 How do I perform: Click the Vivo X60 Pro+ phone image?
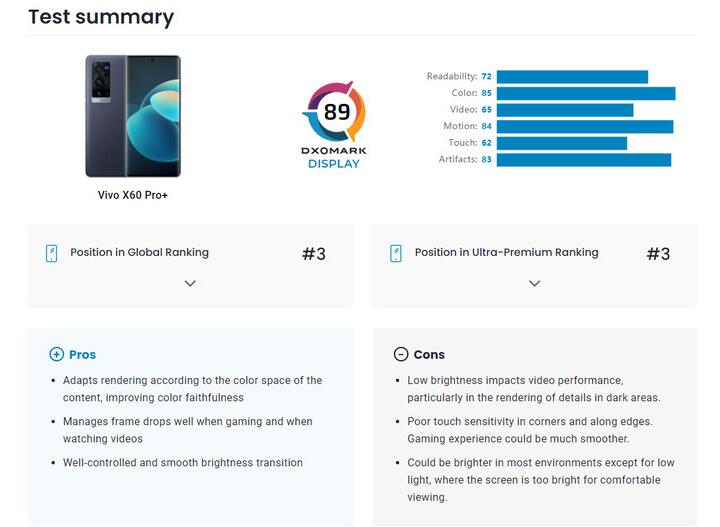click(132, 116)
